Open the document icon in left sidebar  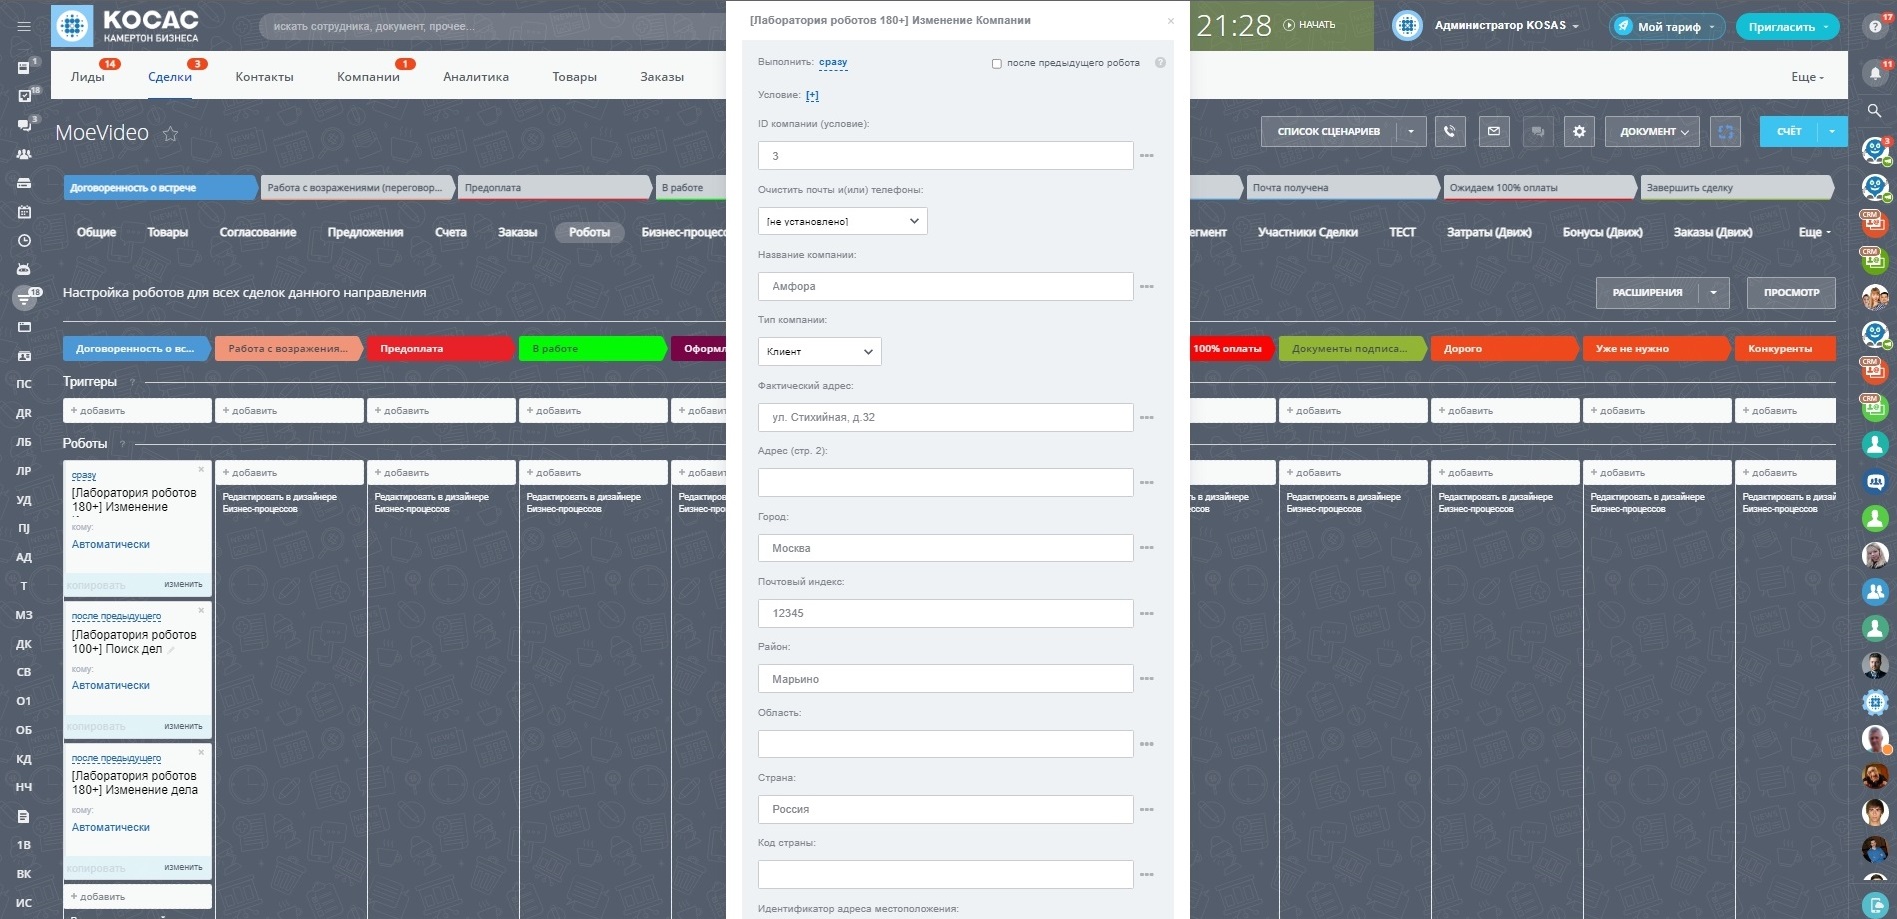[24, 817]
